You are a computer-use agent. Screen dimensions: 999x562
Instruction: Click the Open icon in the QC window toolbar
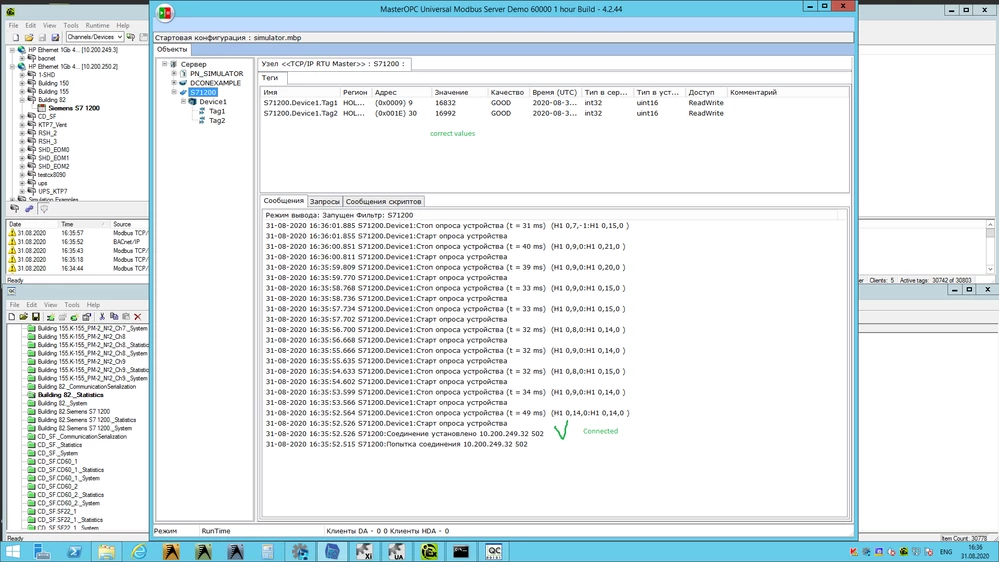[24, 317]
